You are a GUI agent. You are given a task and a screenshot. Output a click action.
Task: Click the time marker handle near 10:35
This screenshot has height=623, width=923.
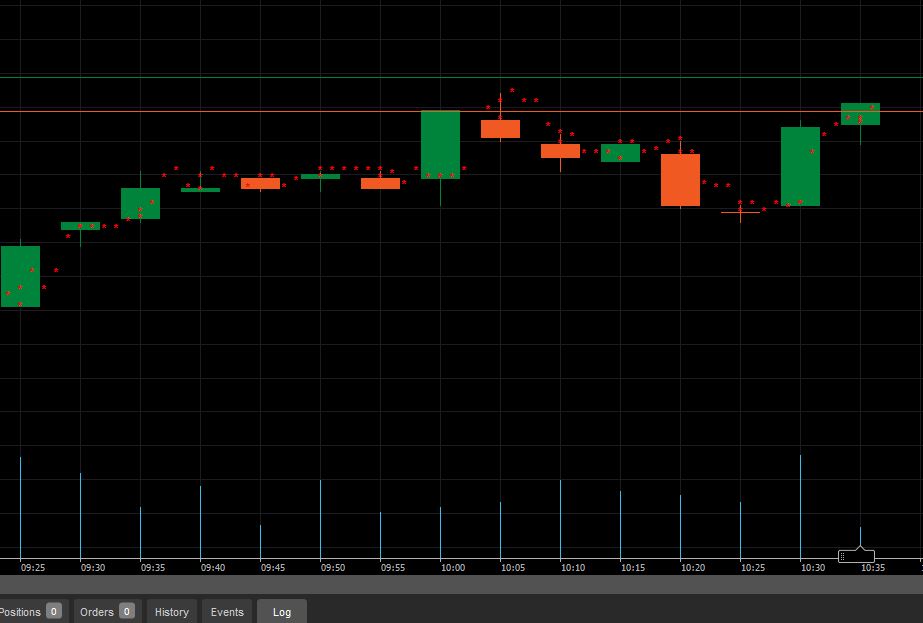coord(856,555)
